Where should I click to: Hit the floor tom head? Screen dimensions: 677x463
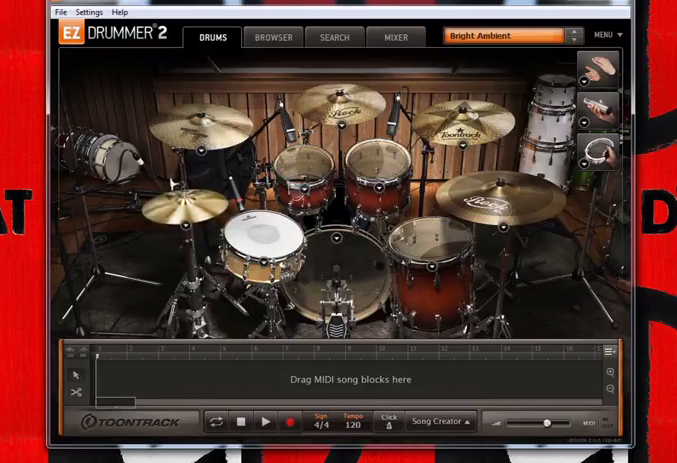click(x=431, y=240)
